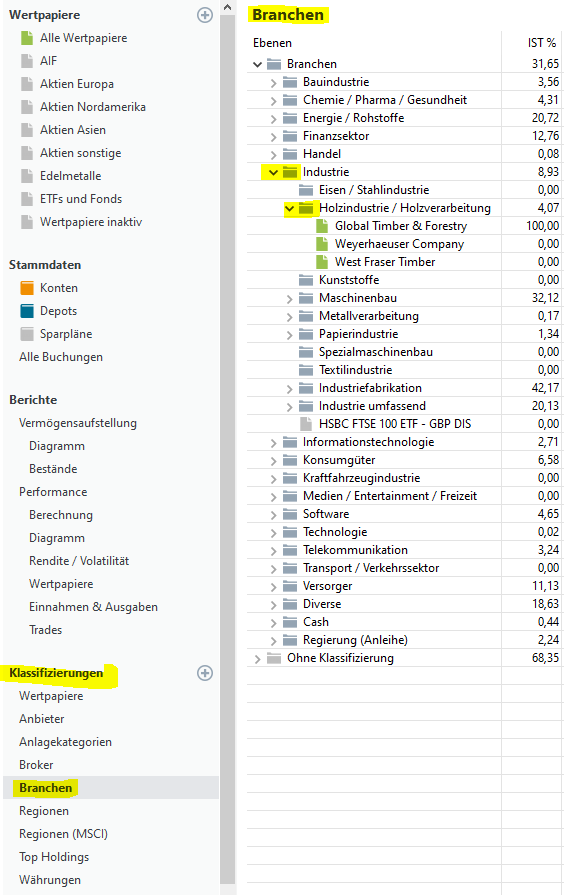Click the folder icon of Cash
This screenshot has width=564, height=895.
(290, 622)
